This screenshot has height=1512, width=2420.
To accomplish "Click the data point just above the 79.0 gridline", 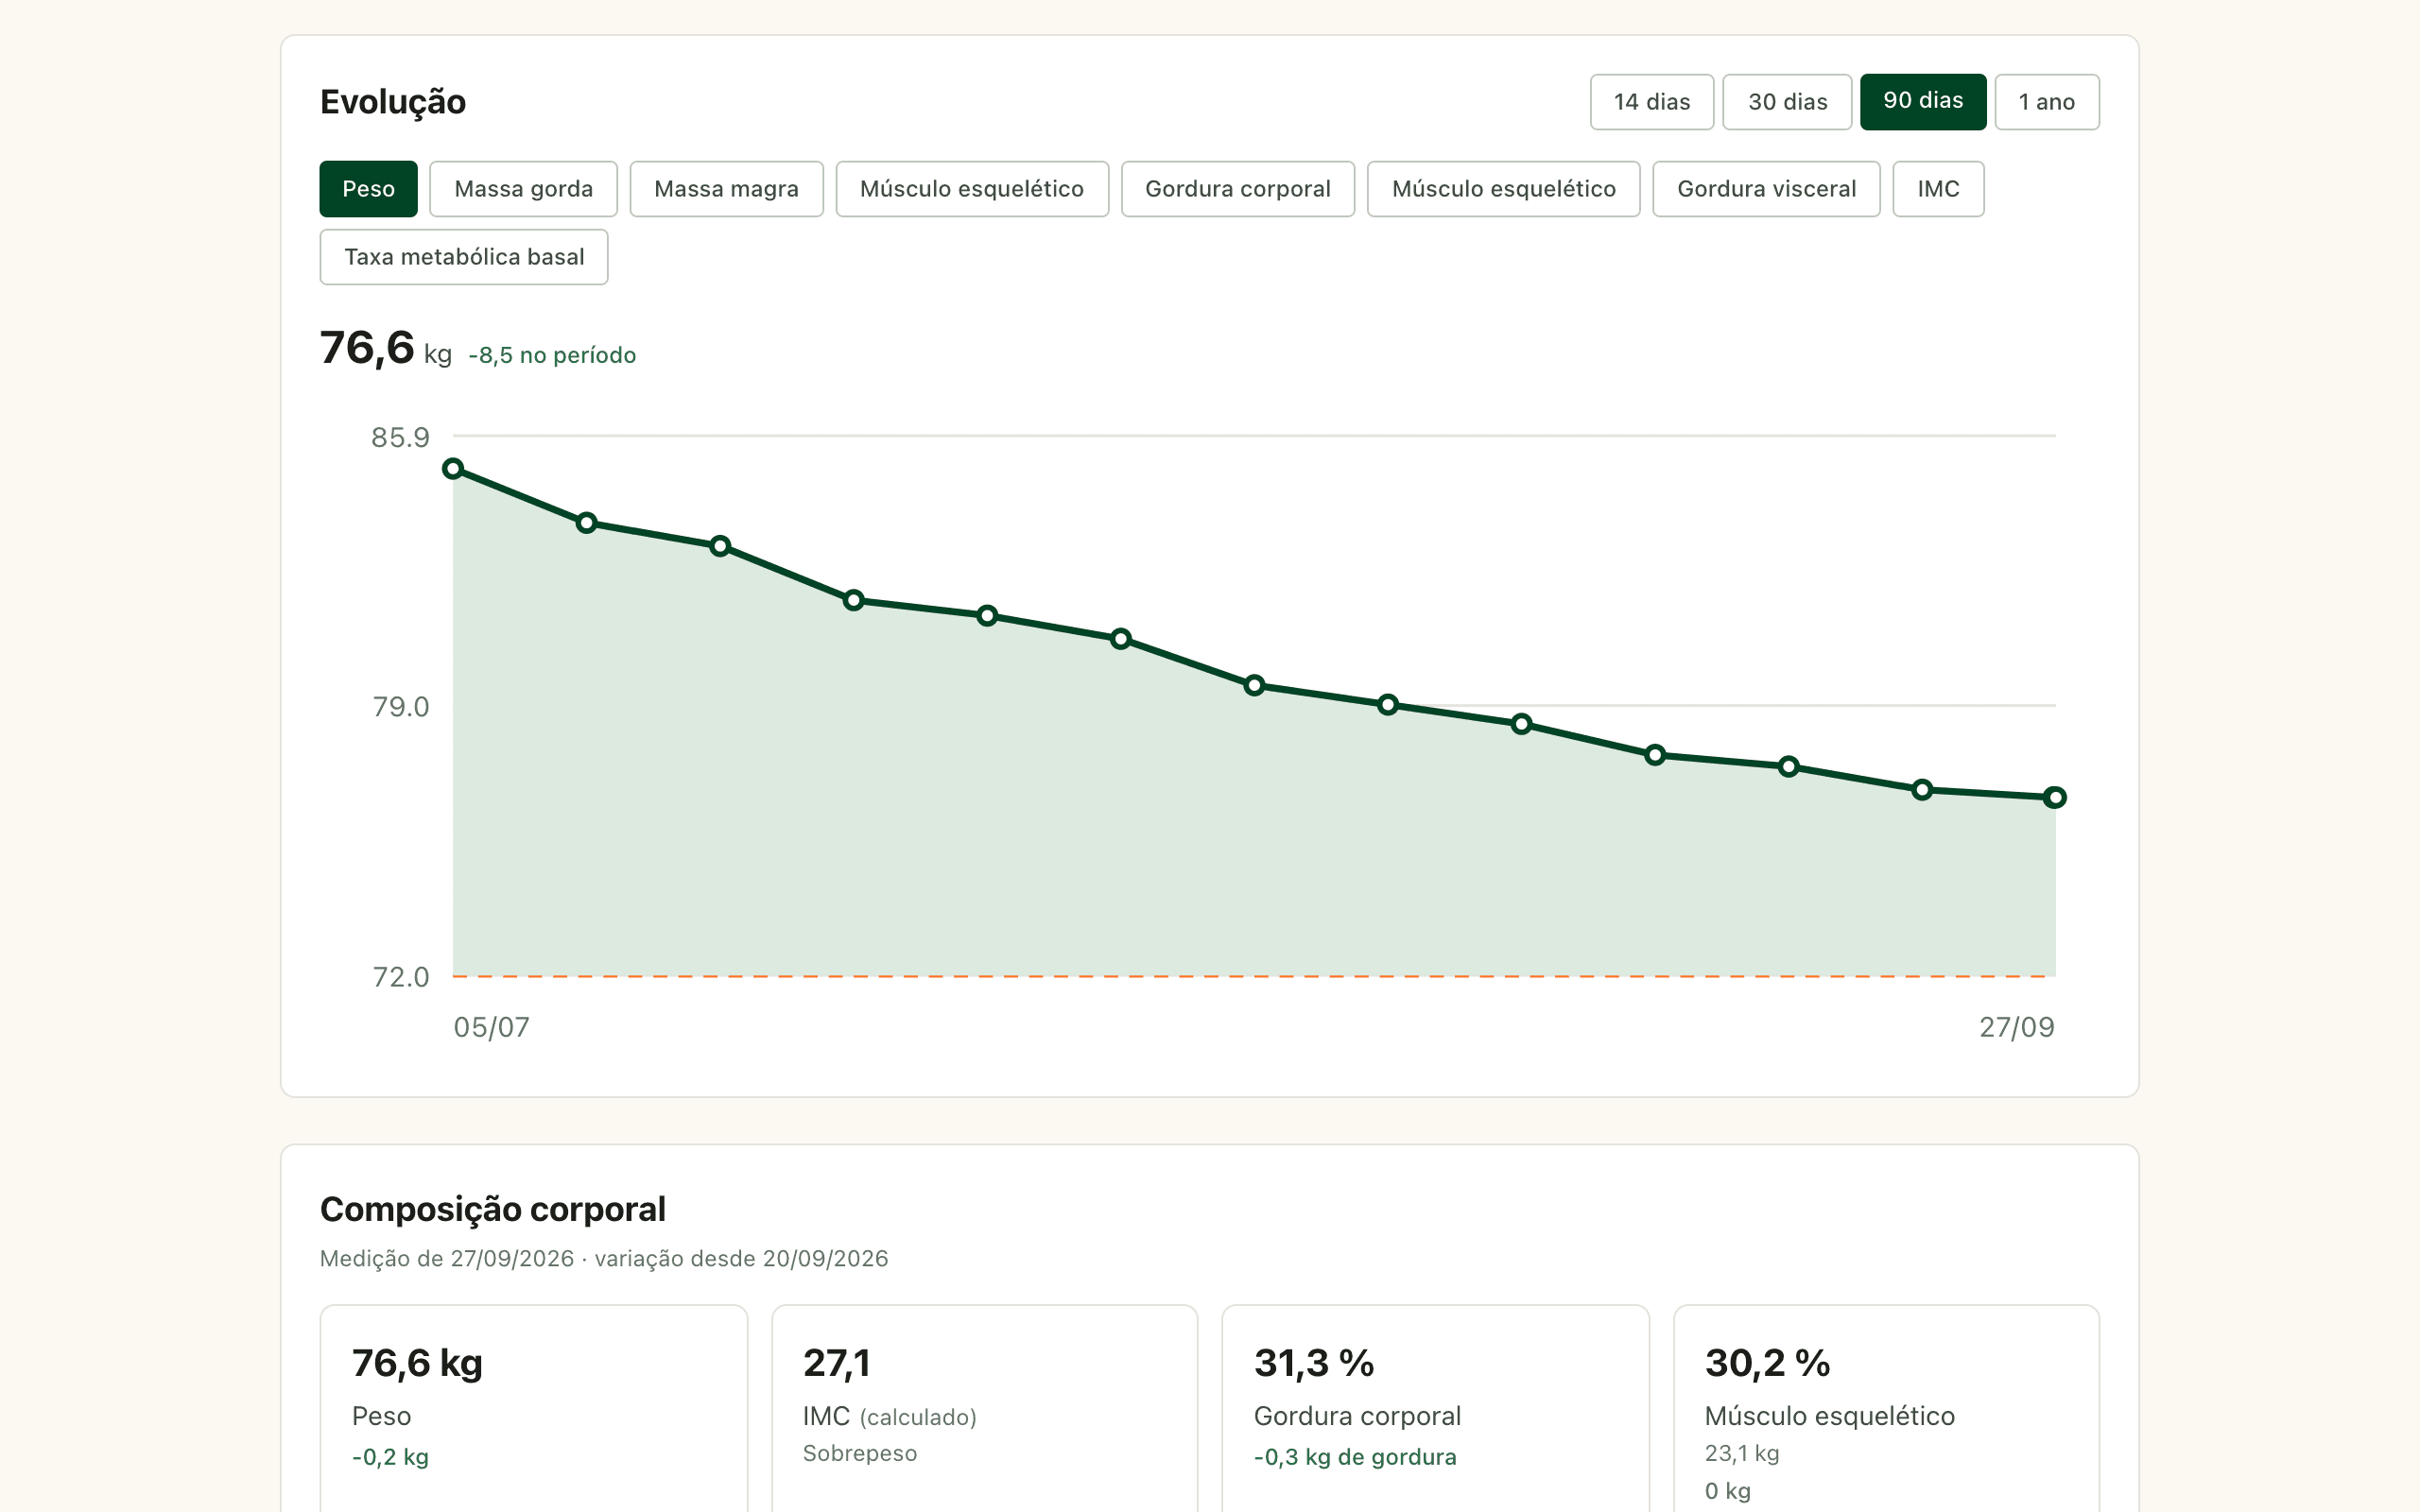I will (x=1388, y=705).
